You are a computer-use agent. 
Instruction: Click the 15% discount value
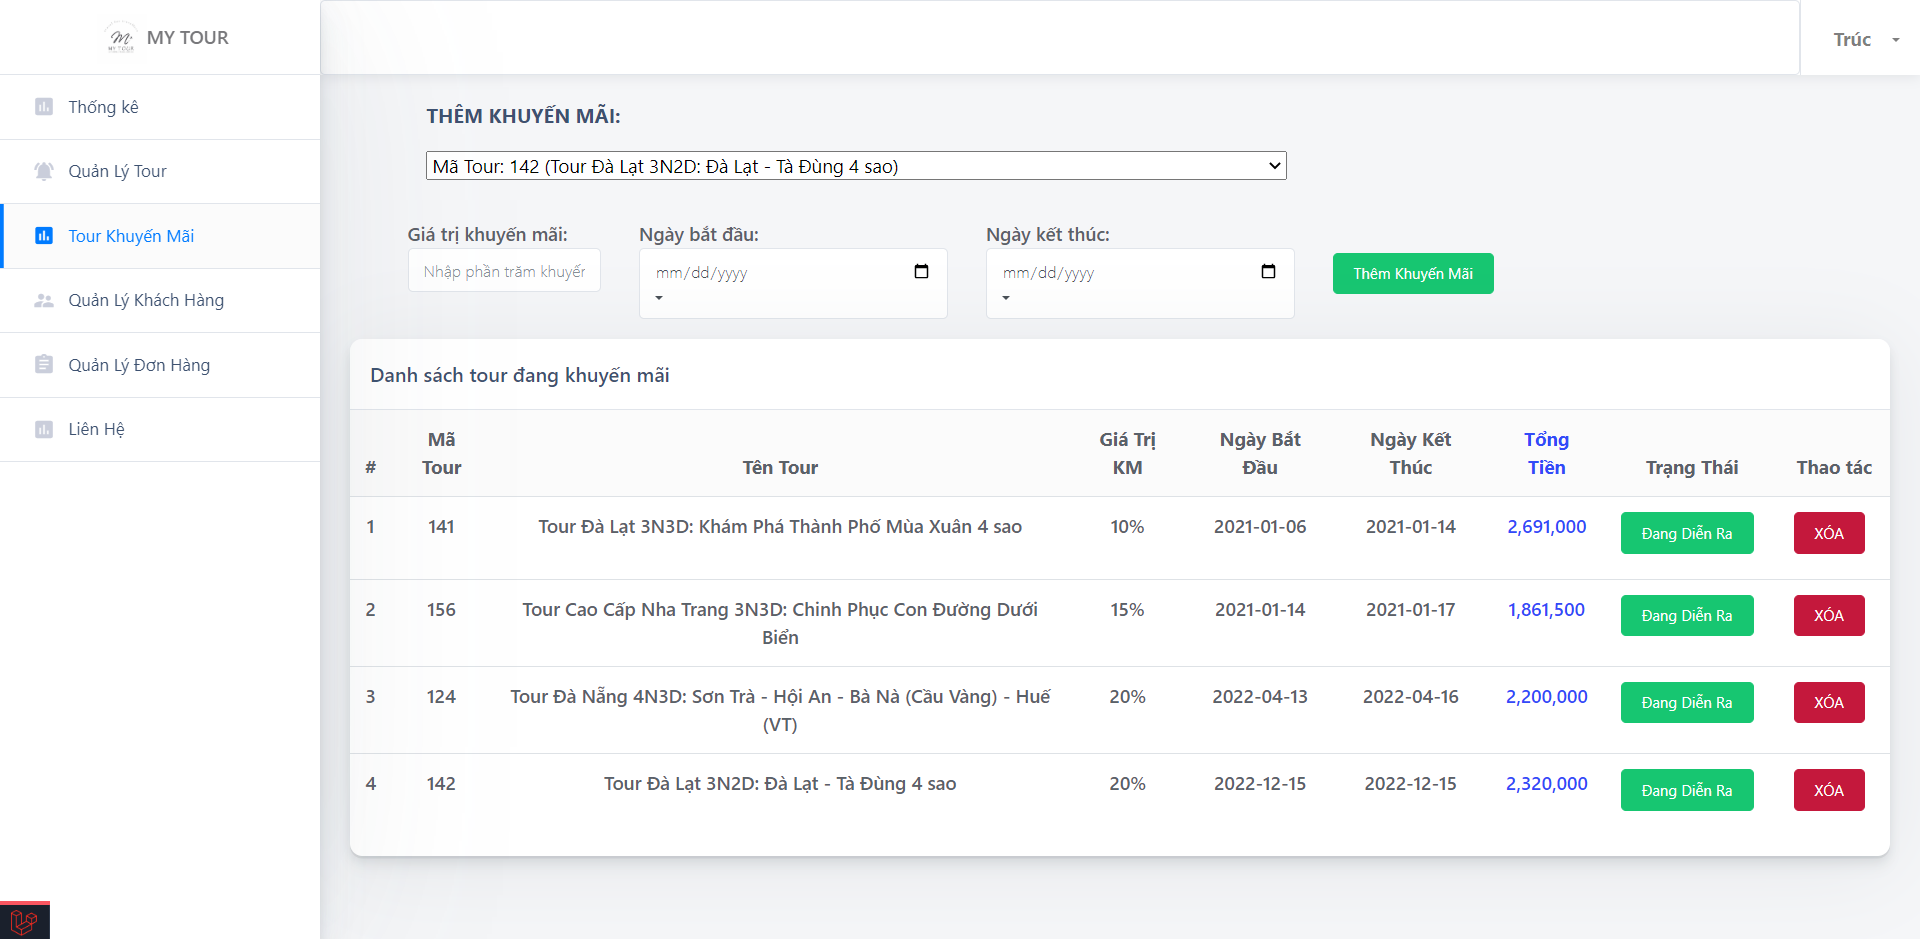coord(1127,609)
